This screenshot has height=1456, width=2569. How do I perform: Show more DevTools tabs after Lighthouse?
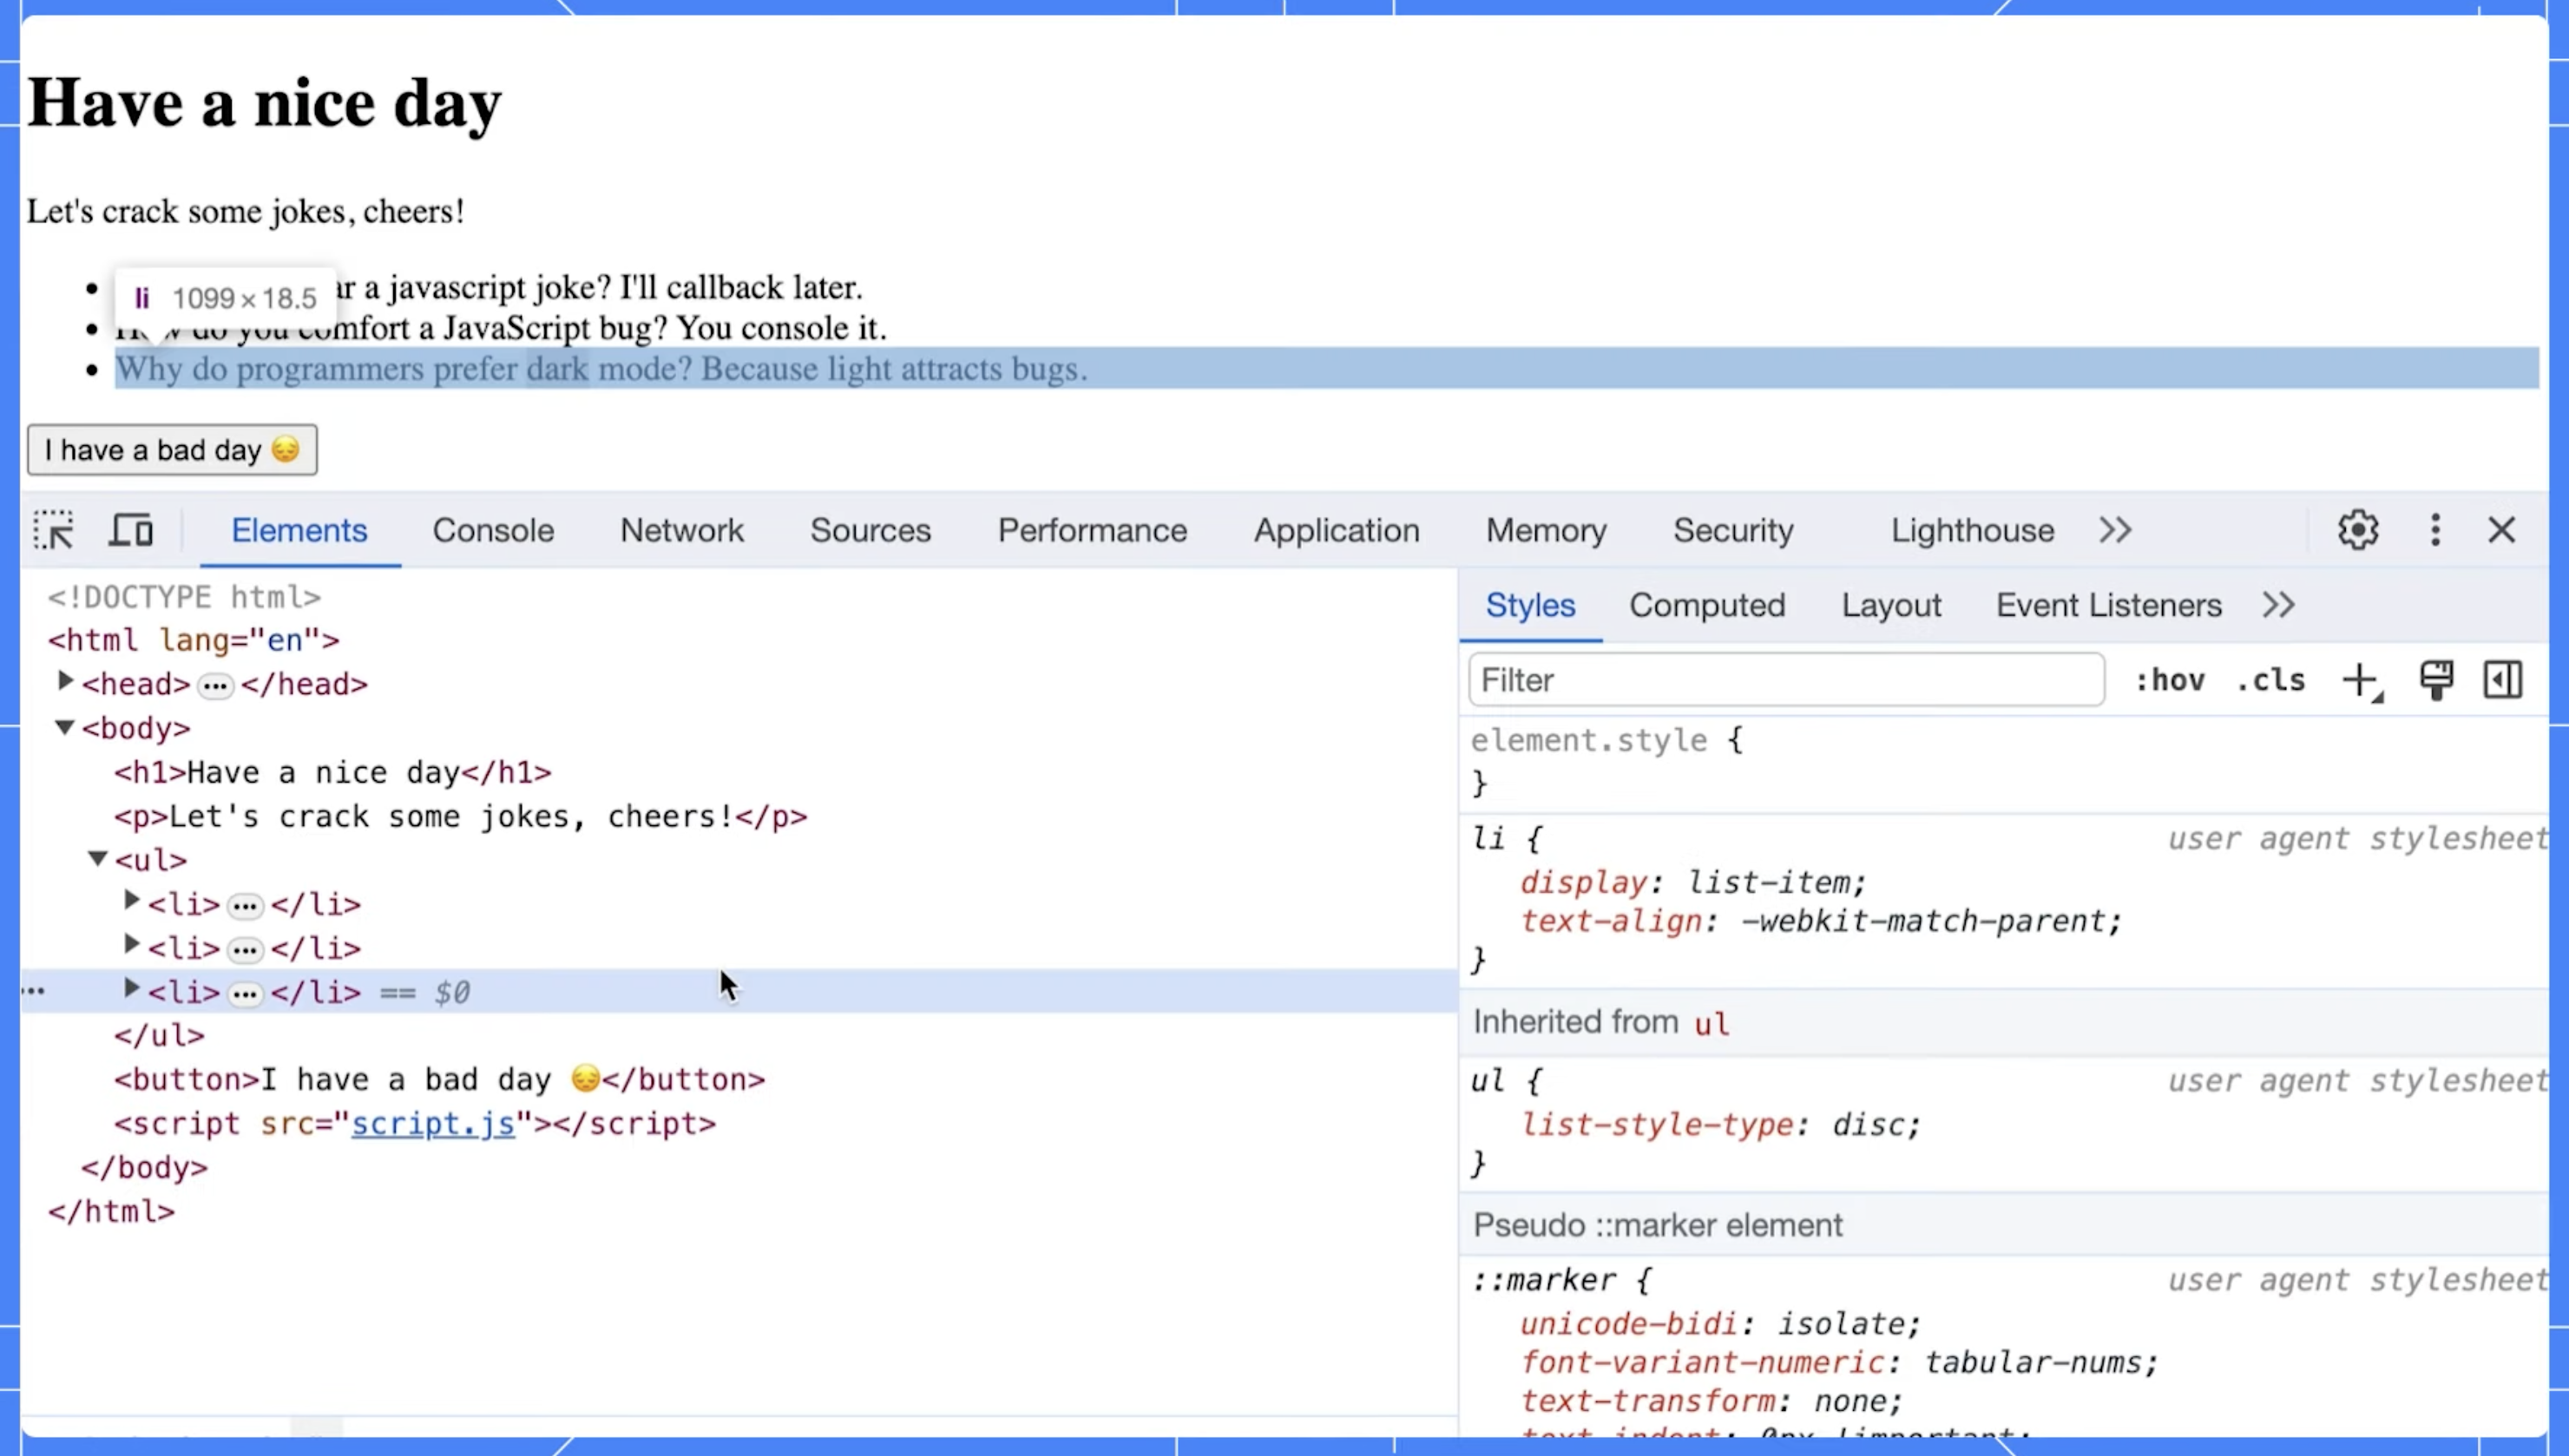tap(2115, 530)
